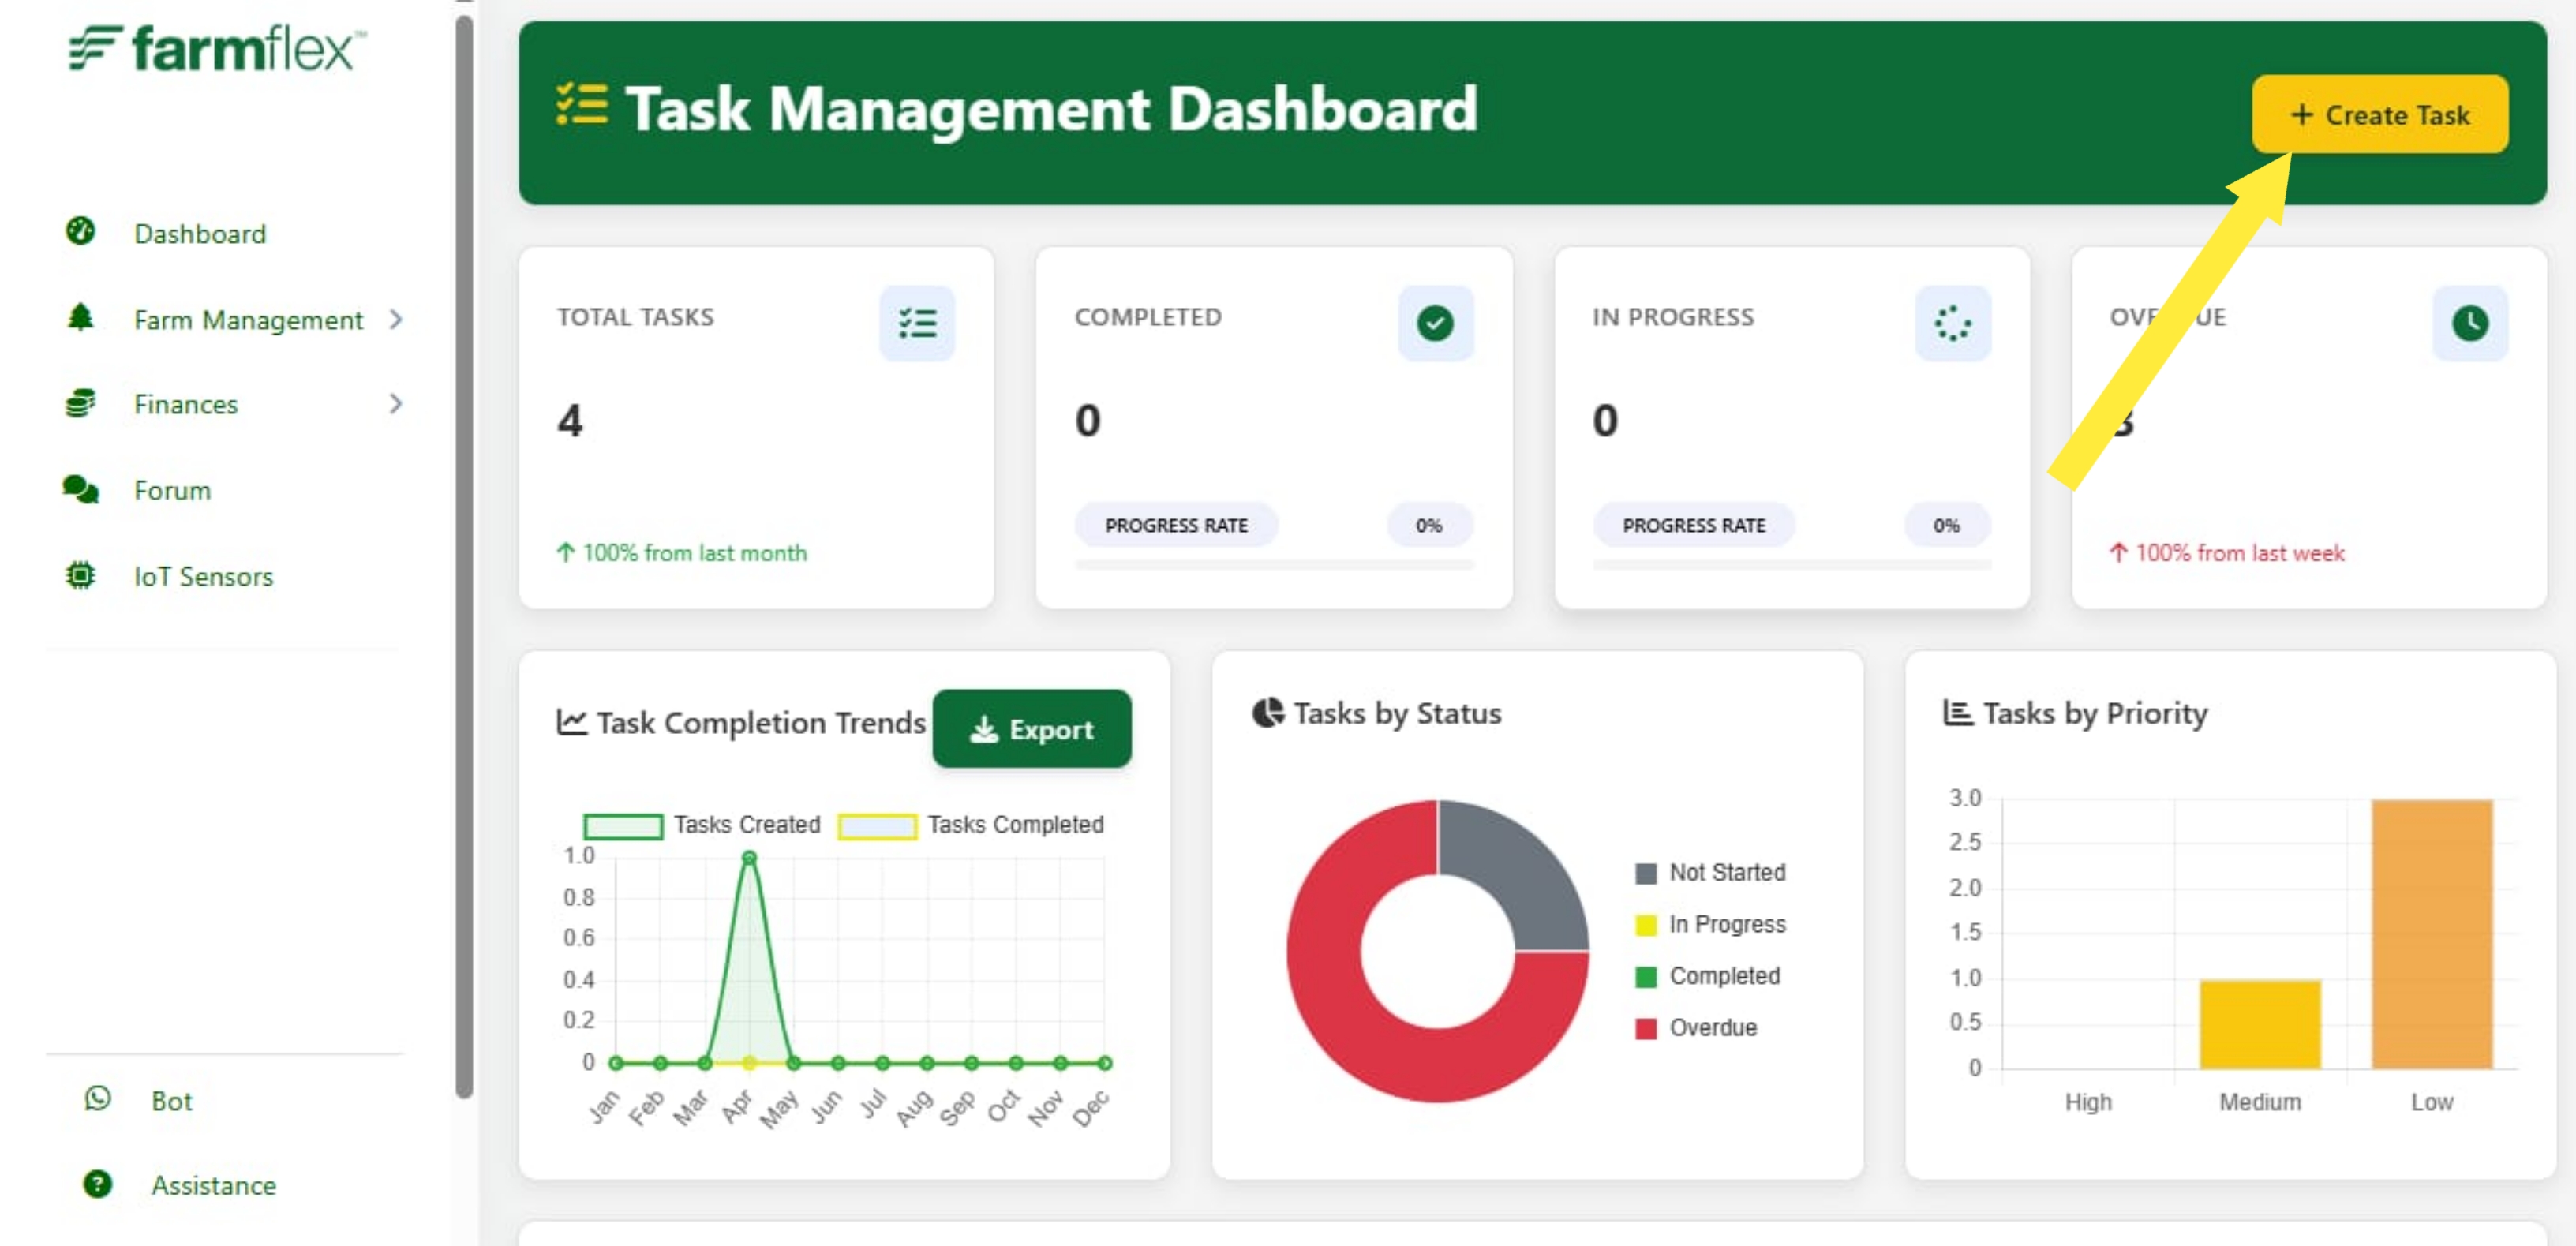2576x1246 pixels.
Task: Click '100% from last month' text
Action: (x=694, y=552)
